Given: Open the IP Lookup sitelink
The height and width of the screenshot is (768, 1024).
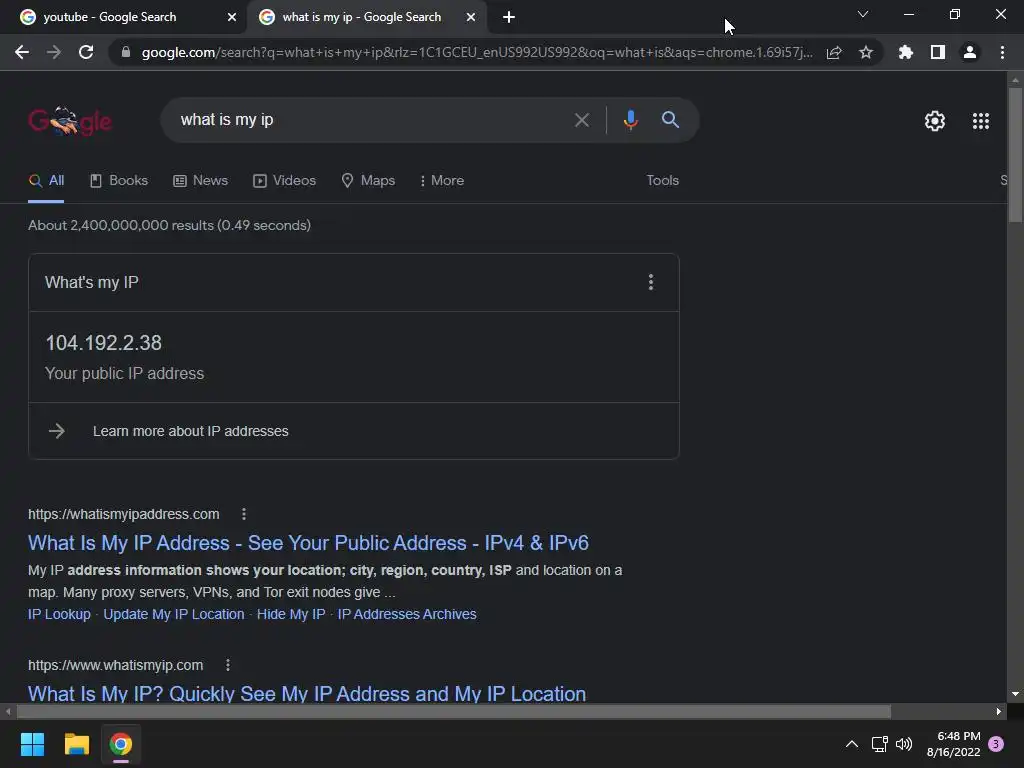Looking at the screenshot, I should 59,614.
